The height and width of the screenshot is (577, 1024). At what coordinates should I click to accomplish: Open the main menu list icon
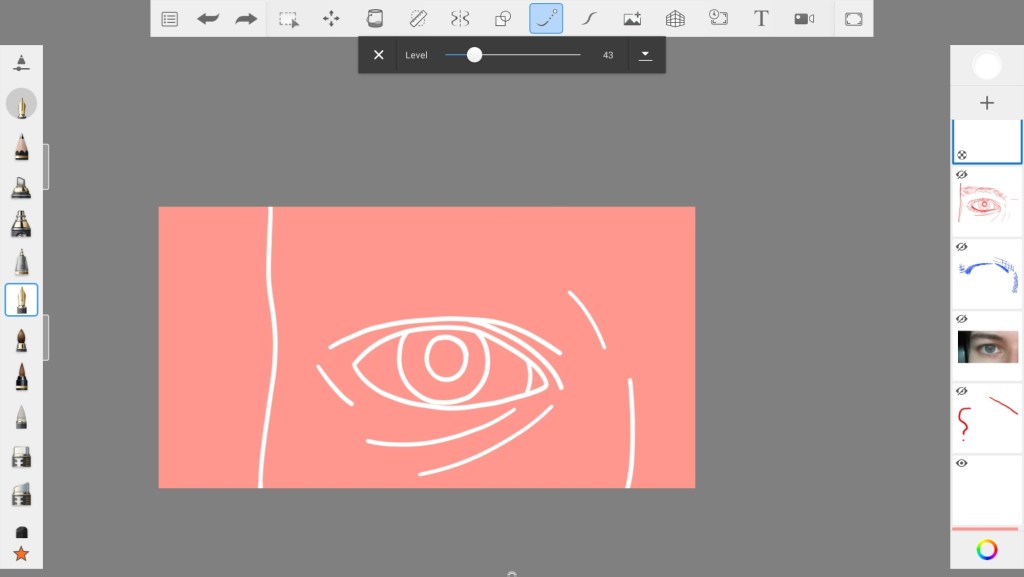[170, 18]
